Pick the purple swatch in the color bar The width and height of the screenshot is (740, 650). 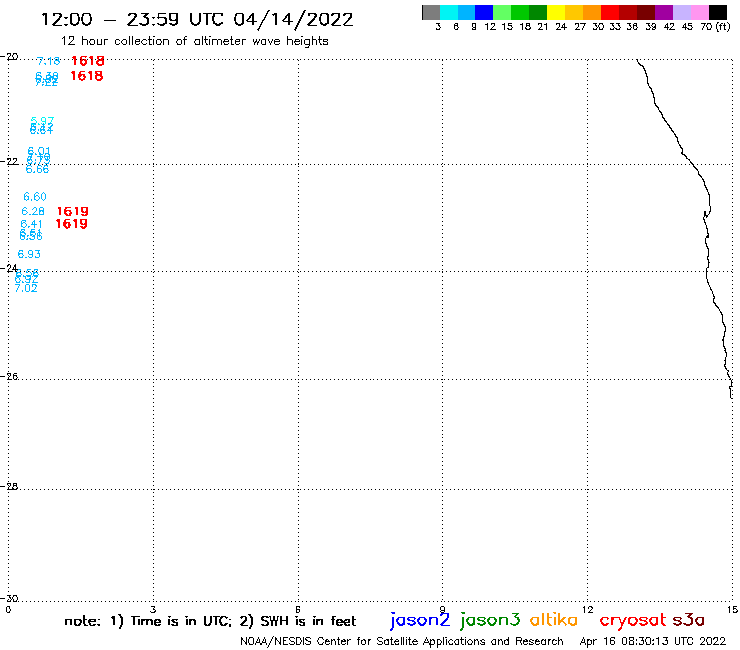664,12
